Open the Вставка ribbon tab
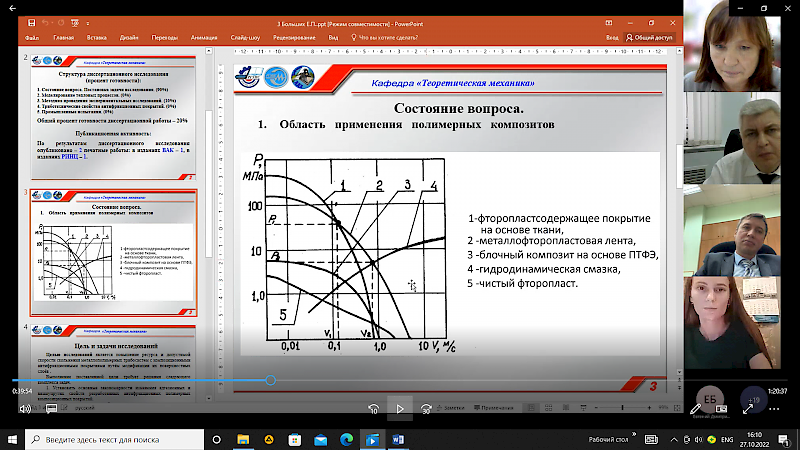The height and width of the screenshot is (450, 800). (97, 37)
